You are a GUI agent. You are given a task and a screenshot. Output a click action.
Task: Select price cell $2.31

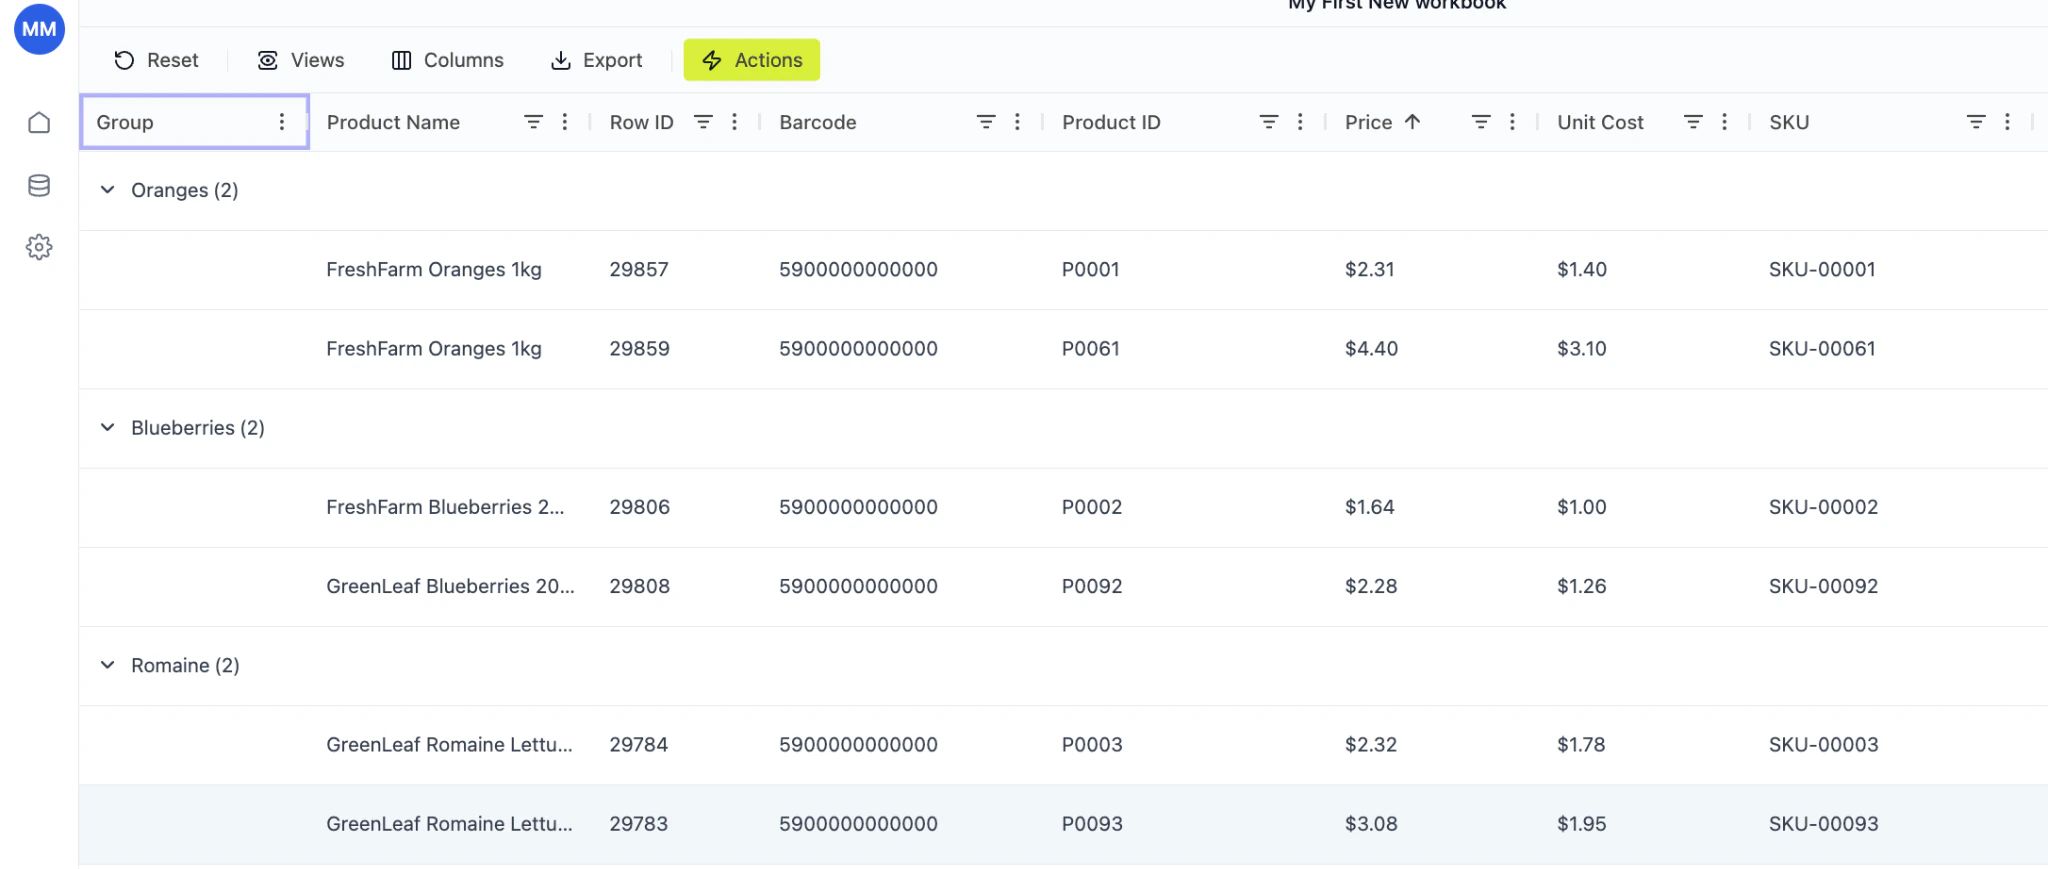1370,270
